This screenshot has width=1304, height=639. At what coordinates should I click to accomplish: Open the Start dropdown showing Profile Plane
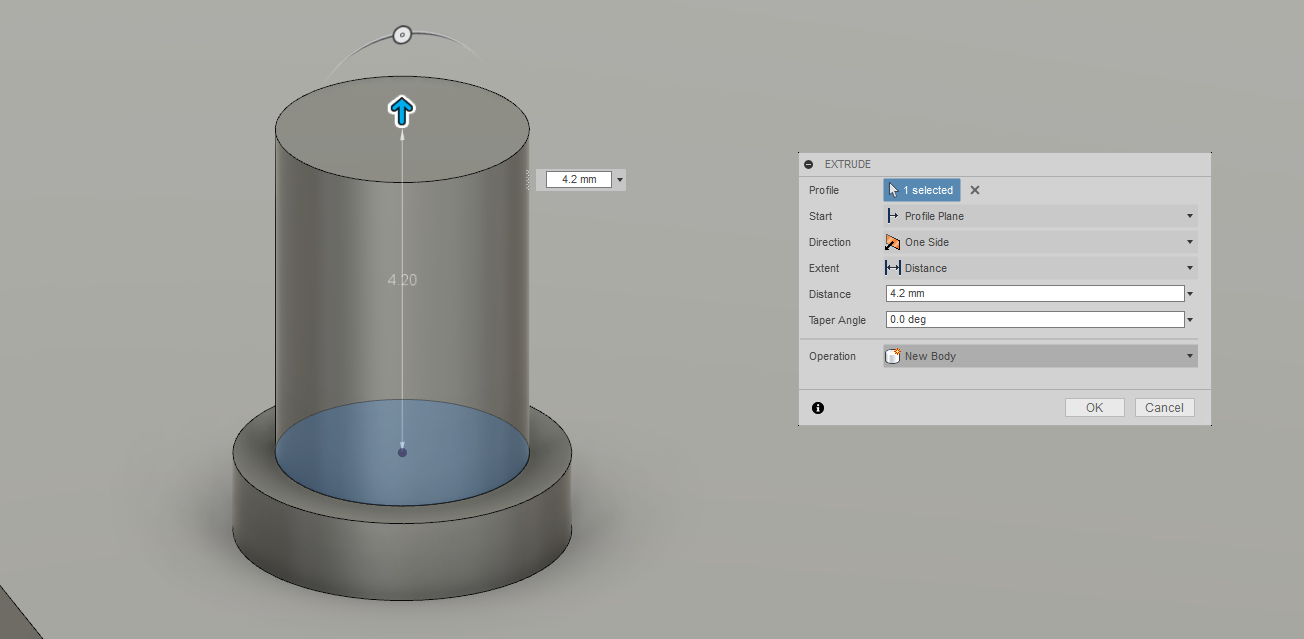click(x=1040, y=216)
